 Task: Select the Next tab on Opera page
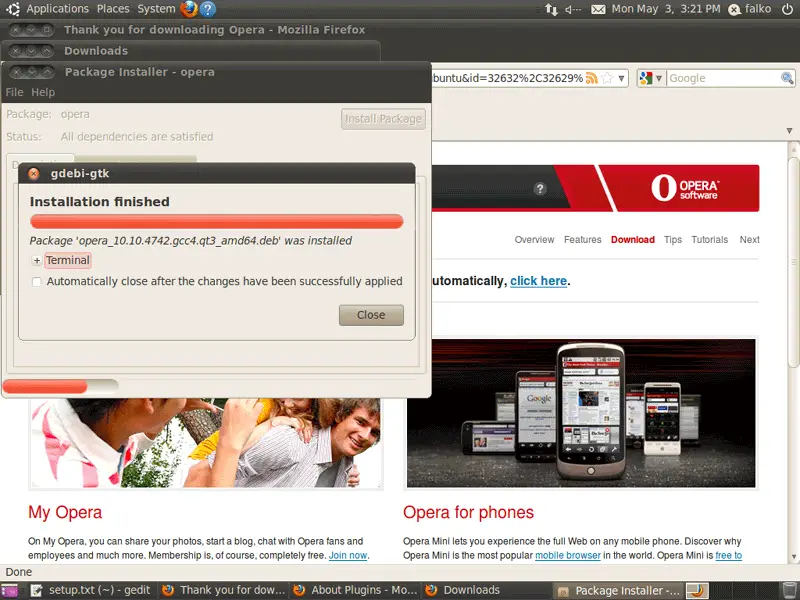(749, 240)
